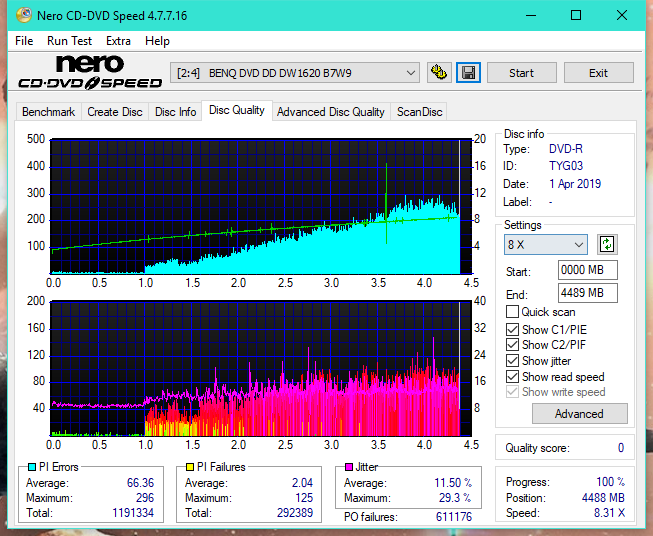The height and width of the screenshot is (536, 653).
Task: Select the Disc Quality tab
Action: [237, 110]
